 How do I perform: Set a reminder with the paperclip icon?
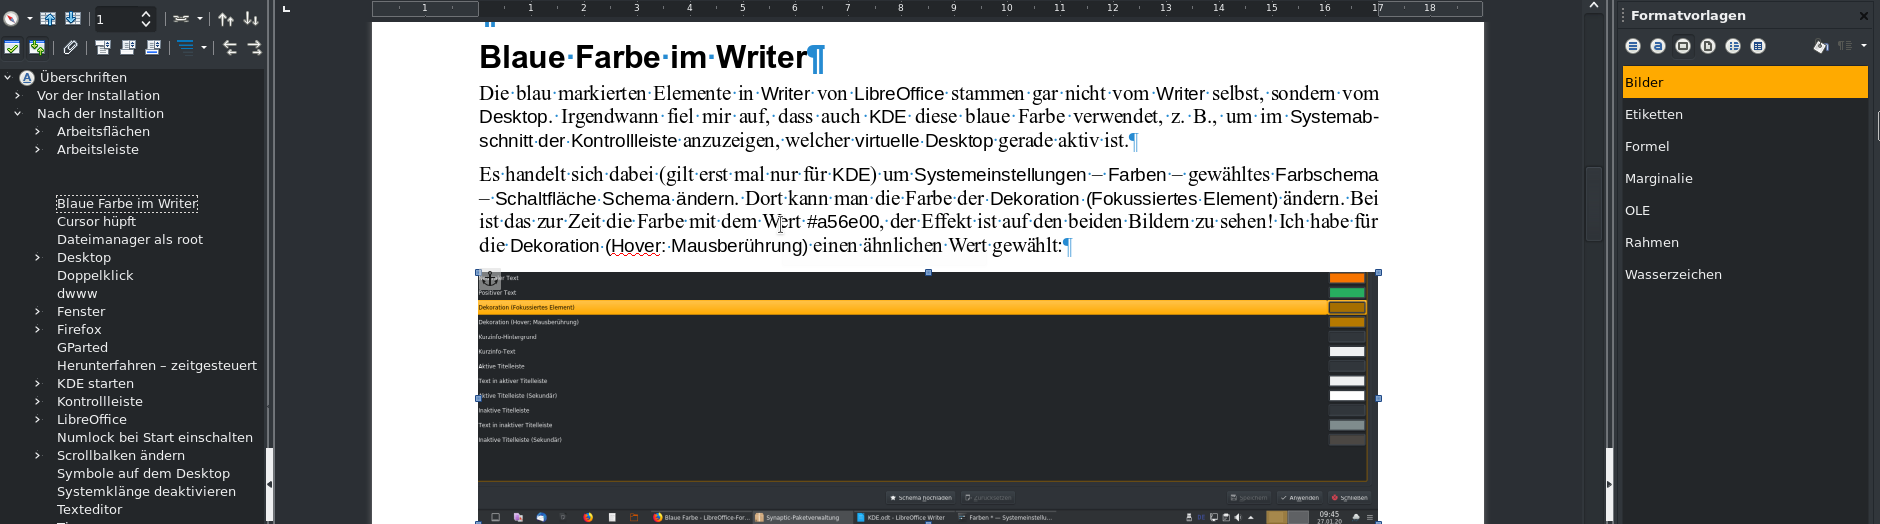[70, 47]
